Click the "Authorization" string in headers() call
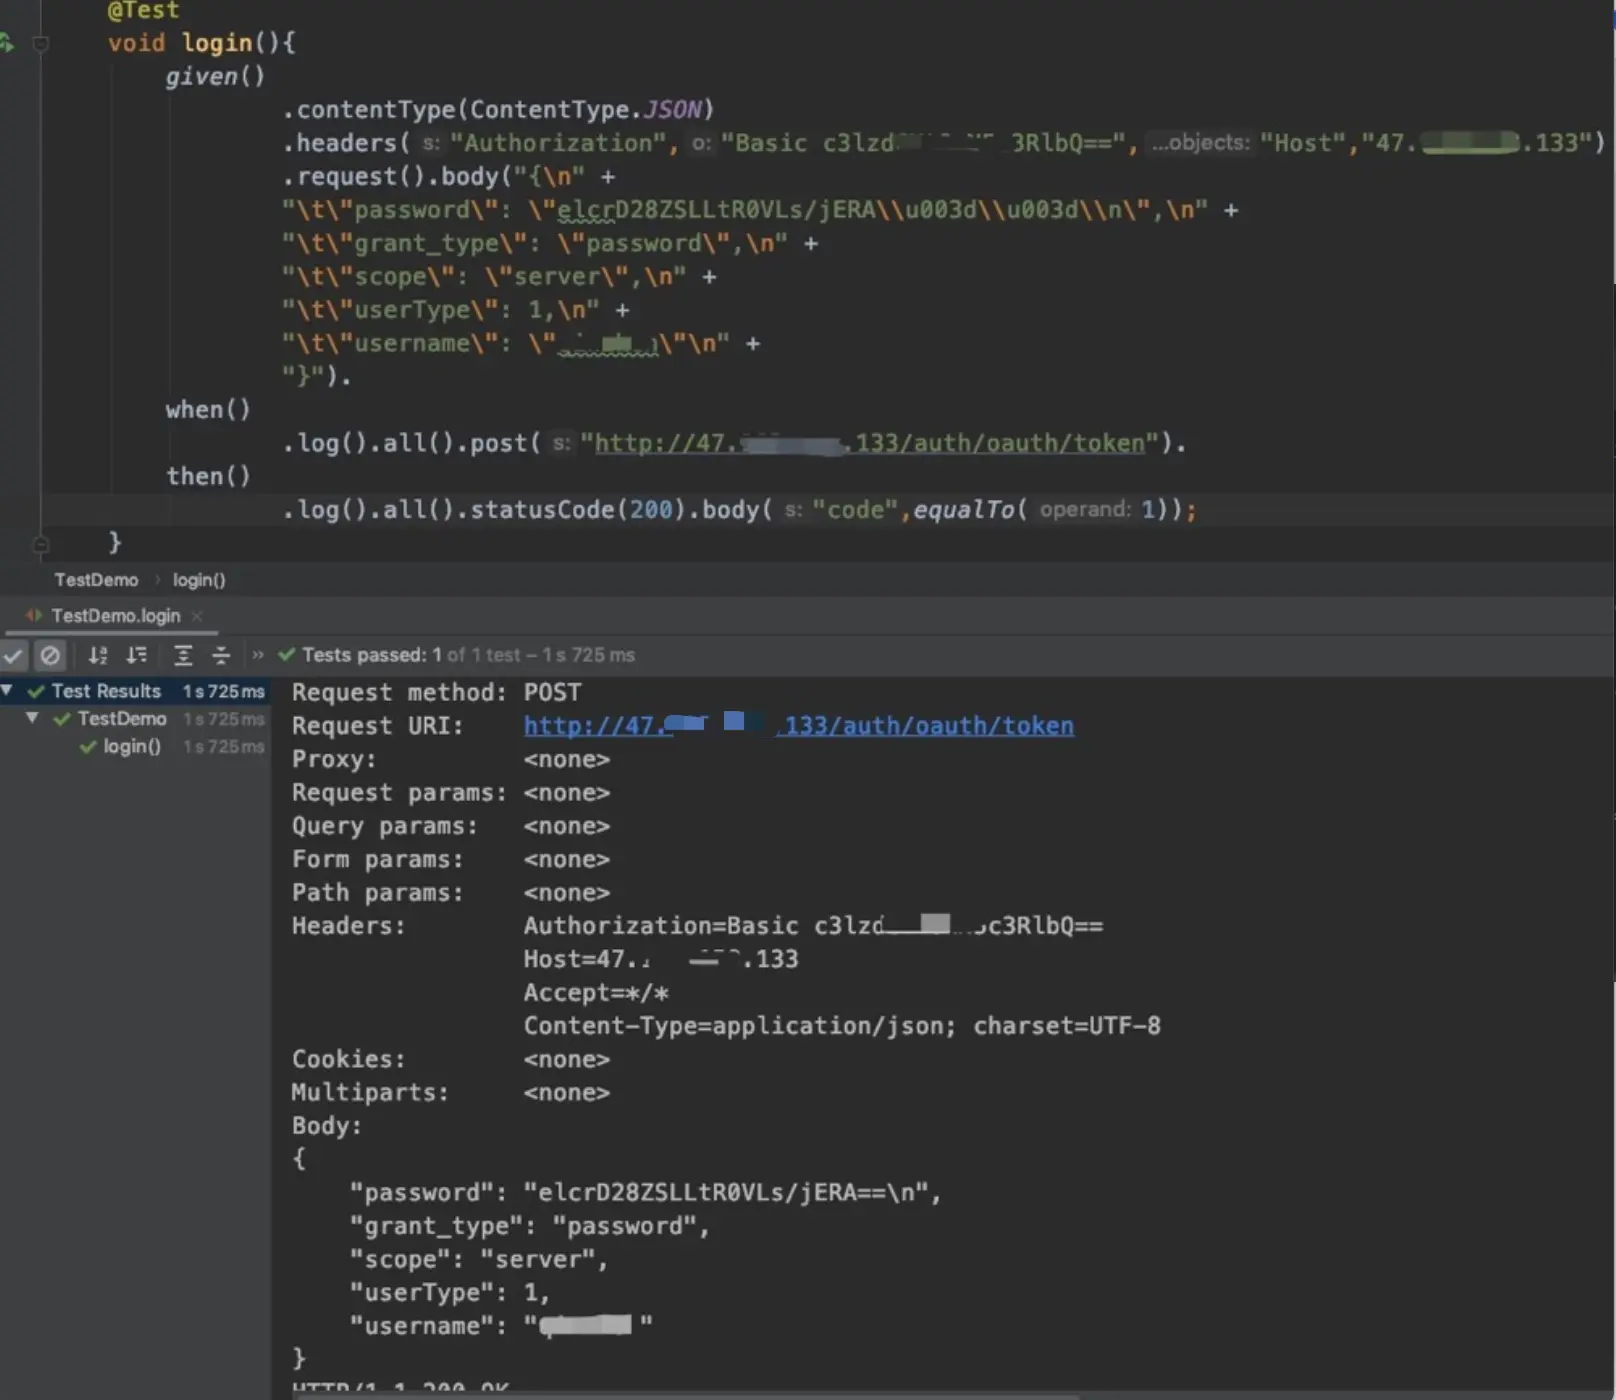Viewport: 1616px width, 1400px height. pyautogui.click(x=557, y=143)
